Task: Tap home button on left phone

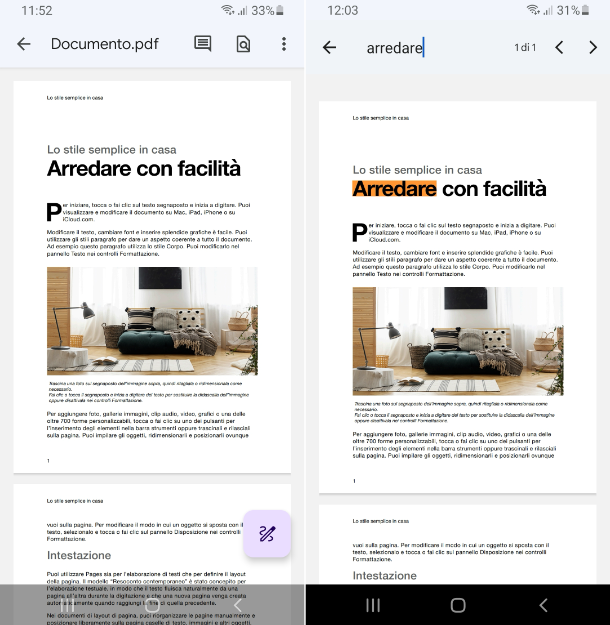Action: (x=152, y=605)
